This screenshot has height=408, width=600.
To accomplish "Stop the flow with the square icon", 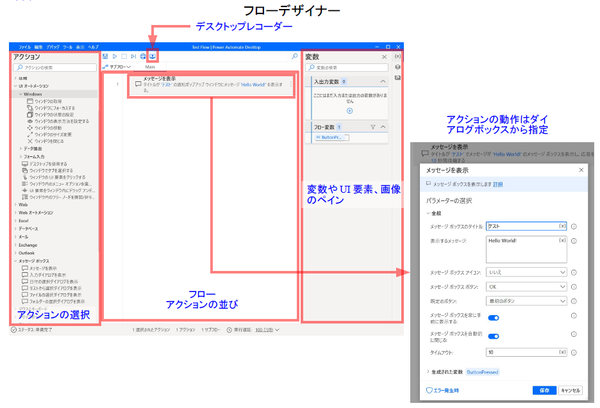I will pos(124,56).
